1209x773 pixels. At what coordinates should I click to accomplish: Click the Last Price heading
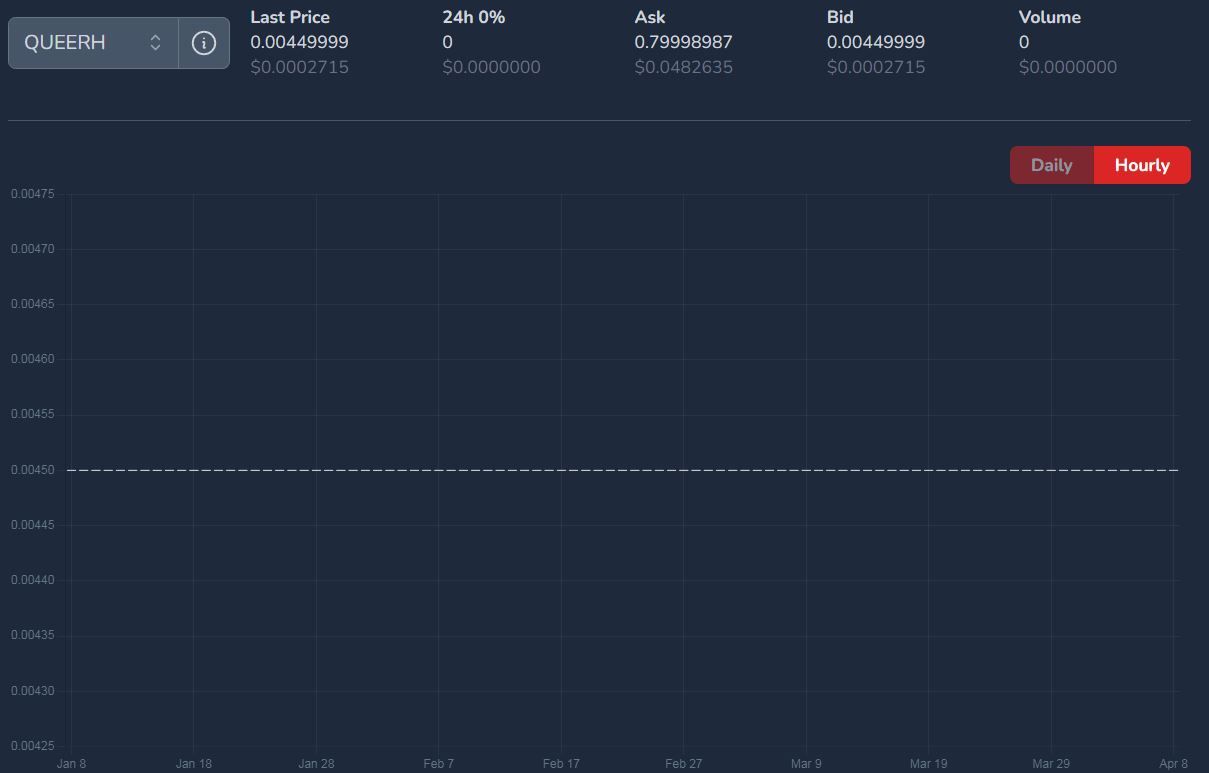(290, 17)
